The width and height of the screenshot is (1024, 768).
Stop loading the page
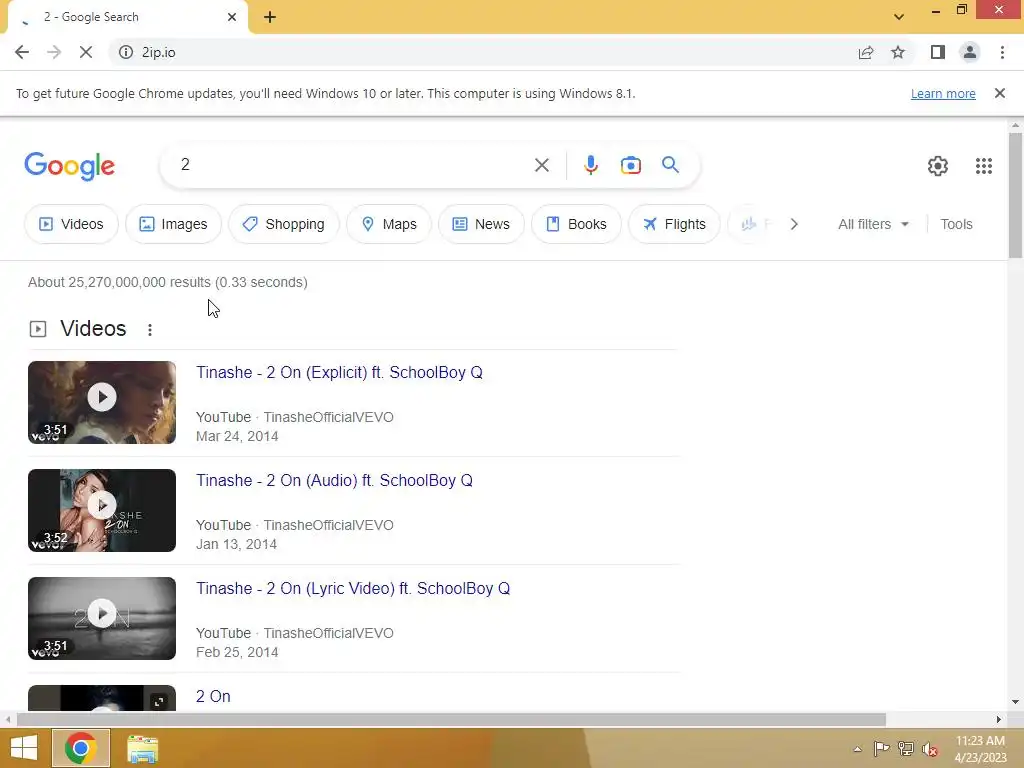[86, 52]
